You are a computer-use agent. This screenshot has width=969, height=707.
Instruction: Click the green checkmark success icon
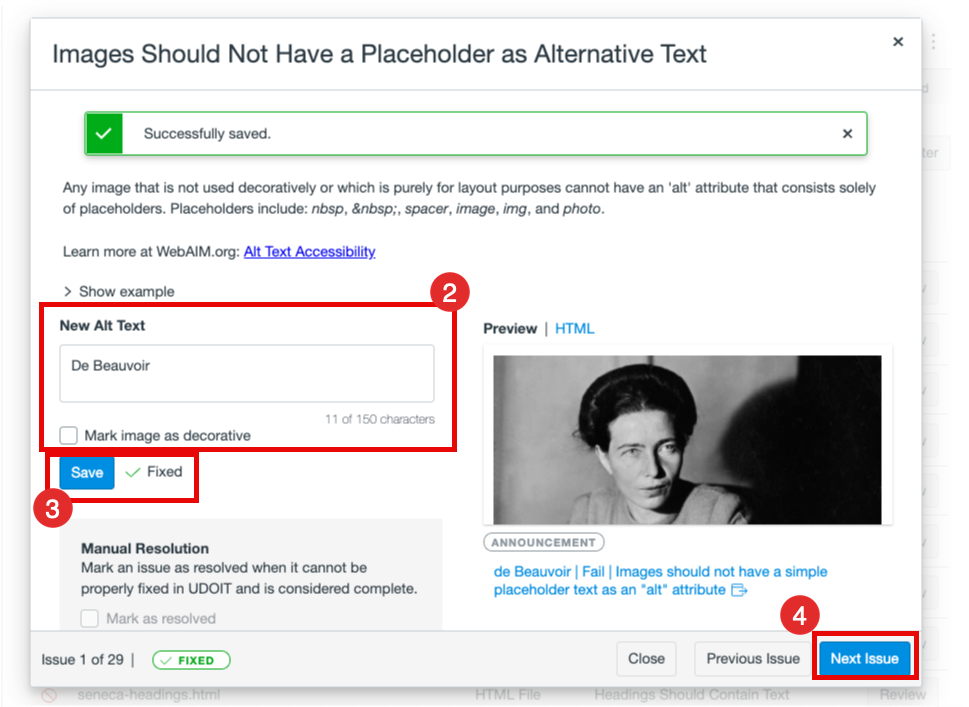(x=104, y=133)
